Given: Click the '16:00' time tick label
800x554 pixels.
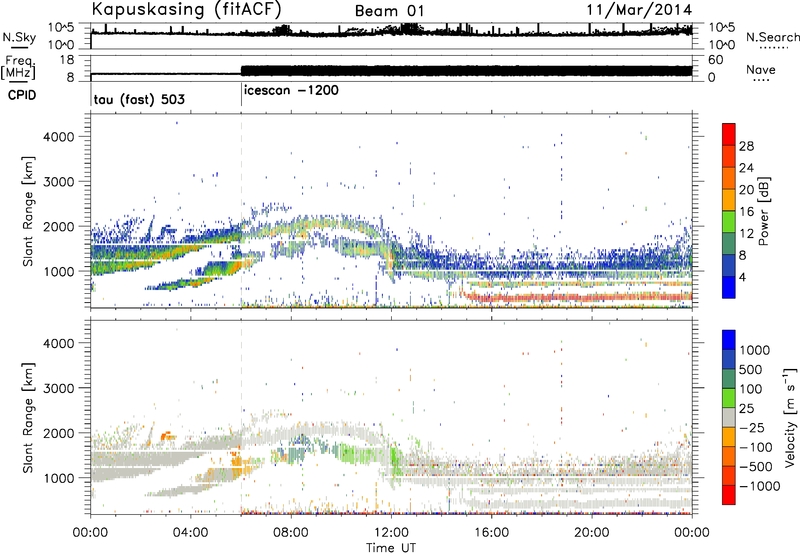Looking at the screenshot, I should pyautogui.click(x=491, y=533).
